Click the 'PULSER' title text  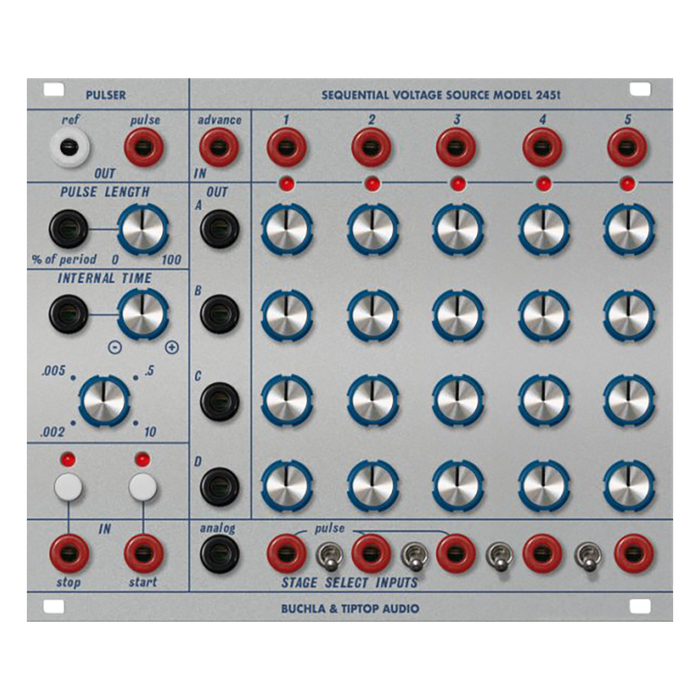point(106,95)
